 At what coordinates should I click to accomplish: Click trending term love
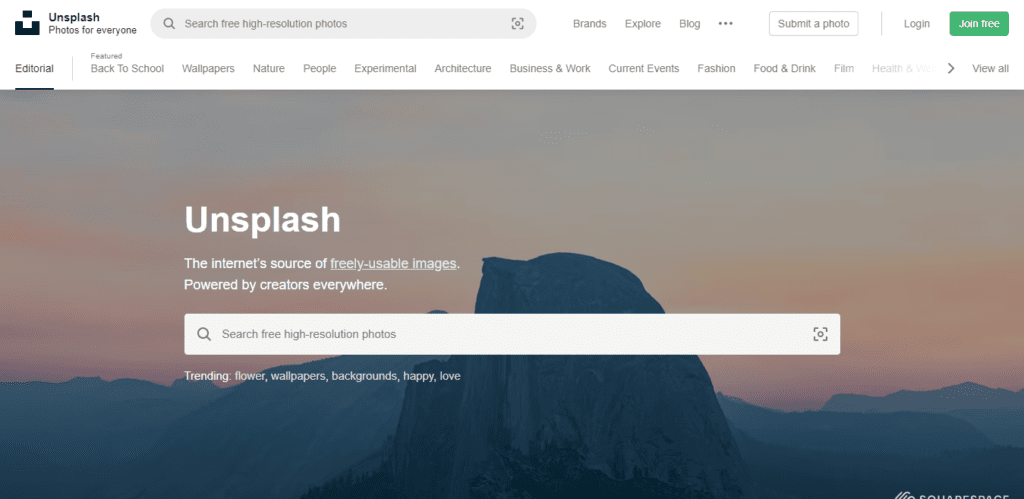point(450,376)
